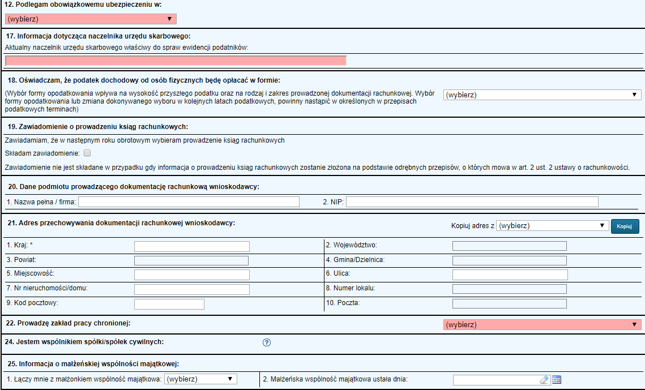Click the naczelnik urzędu skarbowego field
This screenshot has width=645, height=390.
pyautogui.click(x=176, y=61)
